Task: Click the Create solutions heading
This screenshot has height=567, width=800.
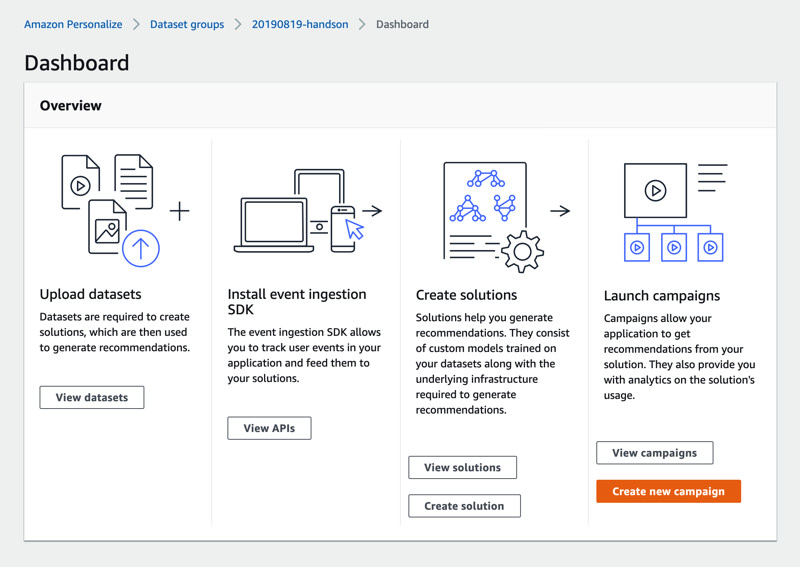Action: point(466,295)
